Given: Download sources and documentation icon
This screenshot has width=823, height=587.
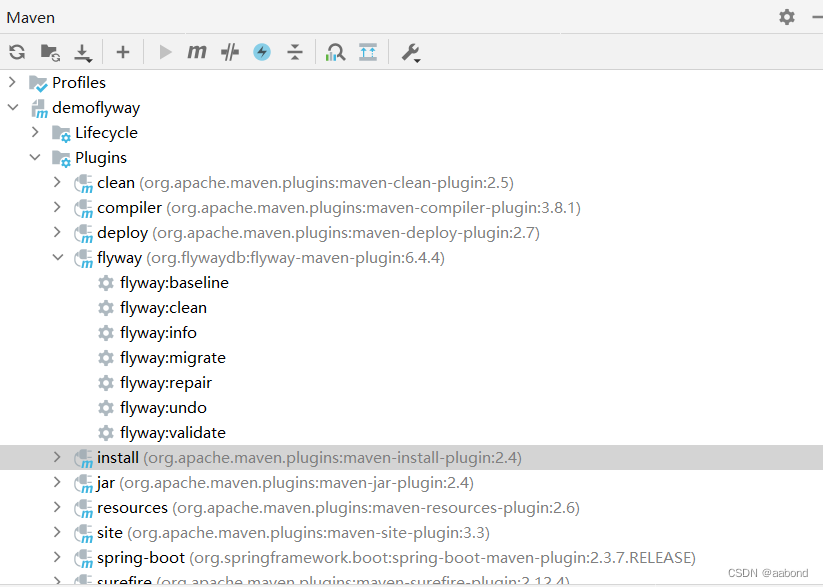Looking at the screenshot, I should point(82,53).
